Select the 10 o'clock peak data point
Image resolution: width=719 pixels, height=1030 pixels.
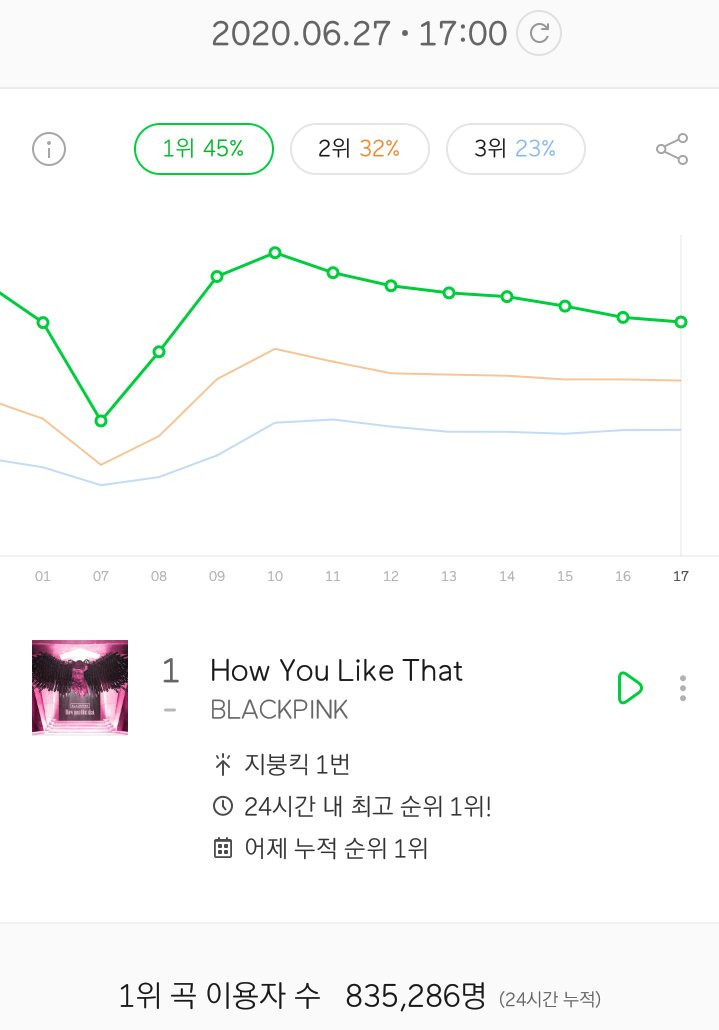[275, 253]
